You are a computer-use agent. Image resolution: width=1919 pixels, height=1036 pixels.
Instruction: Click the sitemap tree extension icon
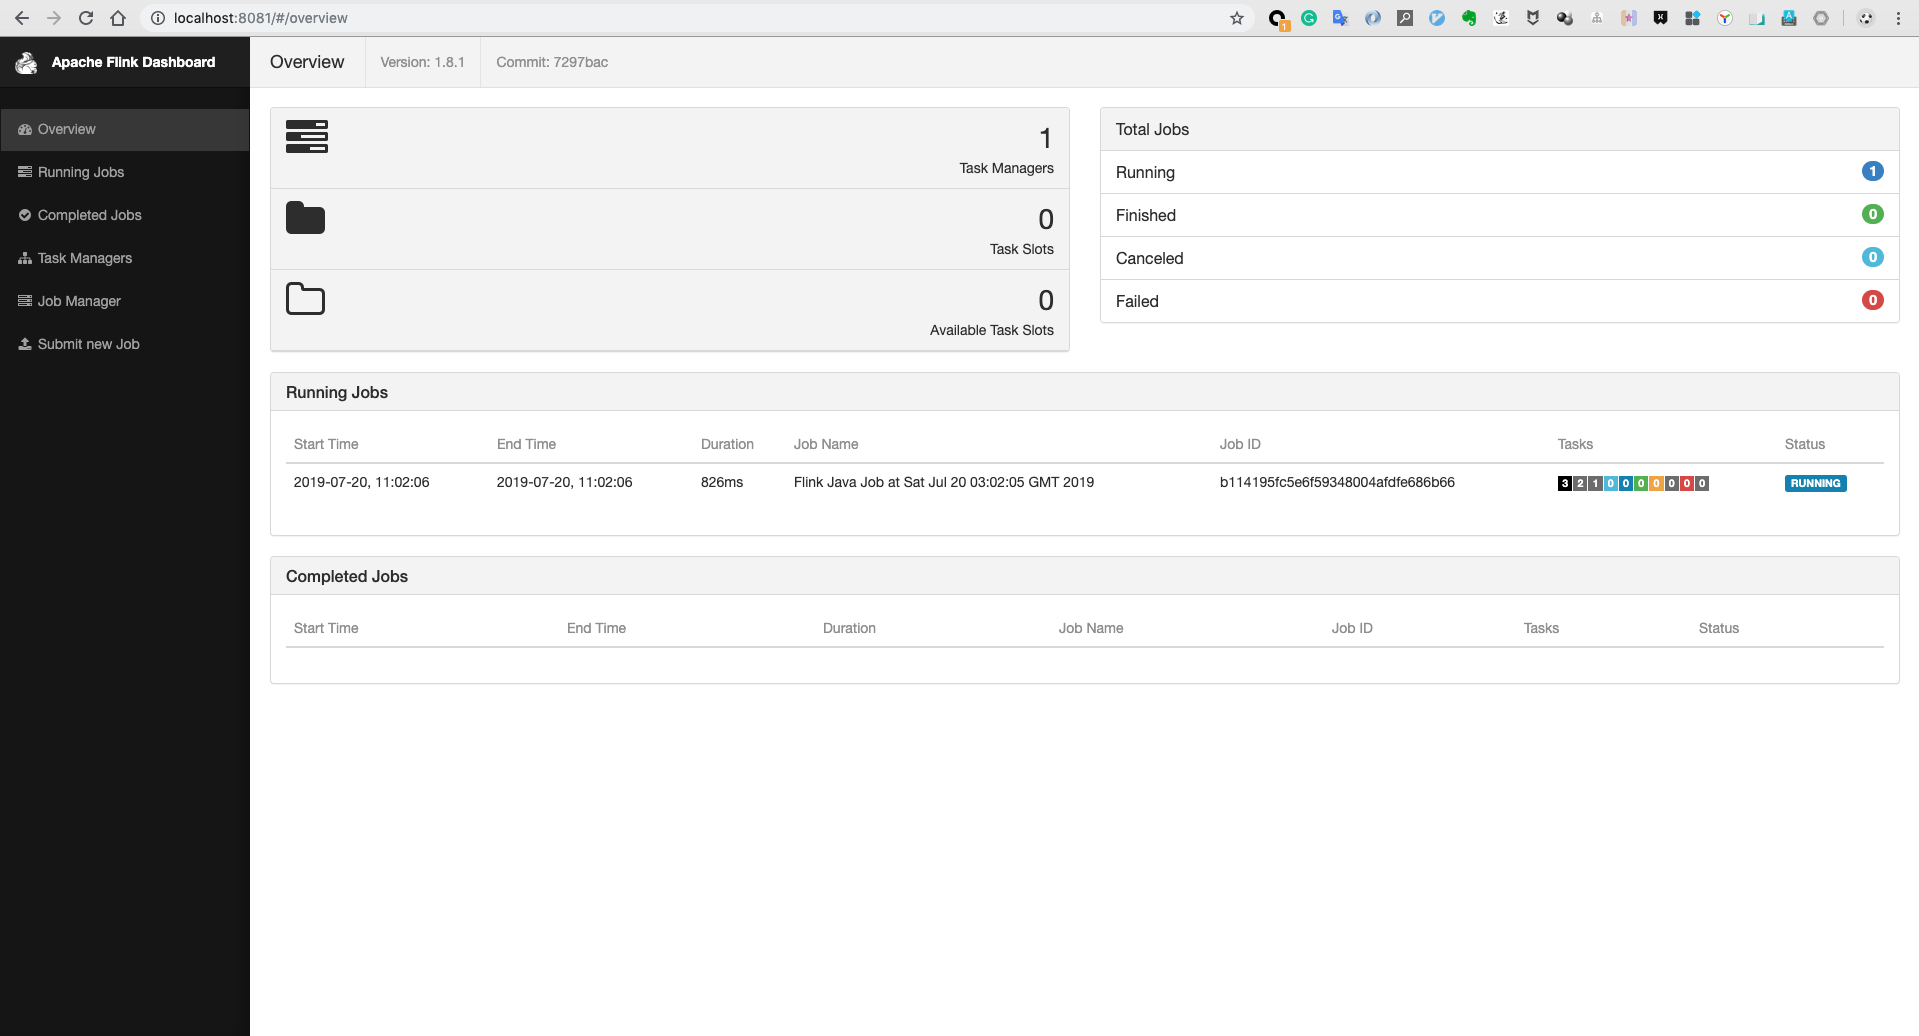tap(1597, 18)
